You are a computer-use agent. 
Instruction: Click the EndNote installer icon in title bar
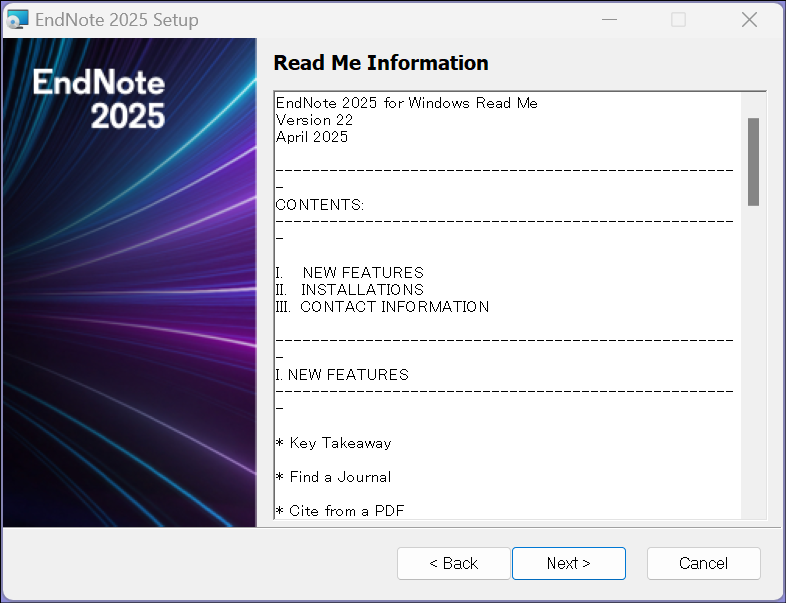[x=18, y=20]
